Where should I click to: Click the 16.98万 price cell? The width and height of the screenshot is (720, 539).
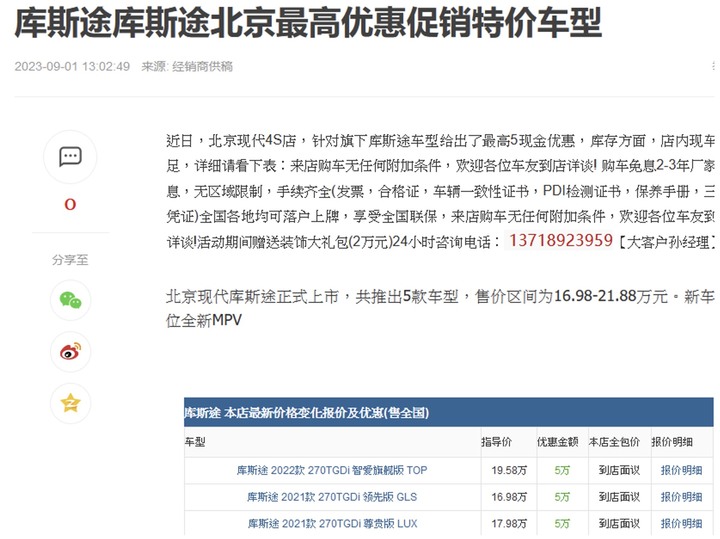point(509,497)
